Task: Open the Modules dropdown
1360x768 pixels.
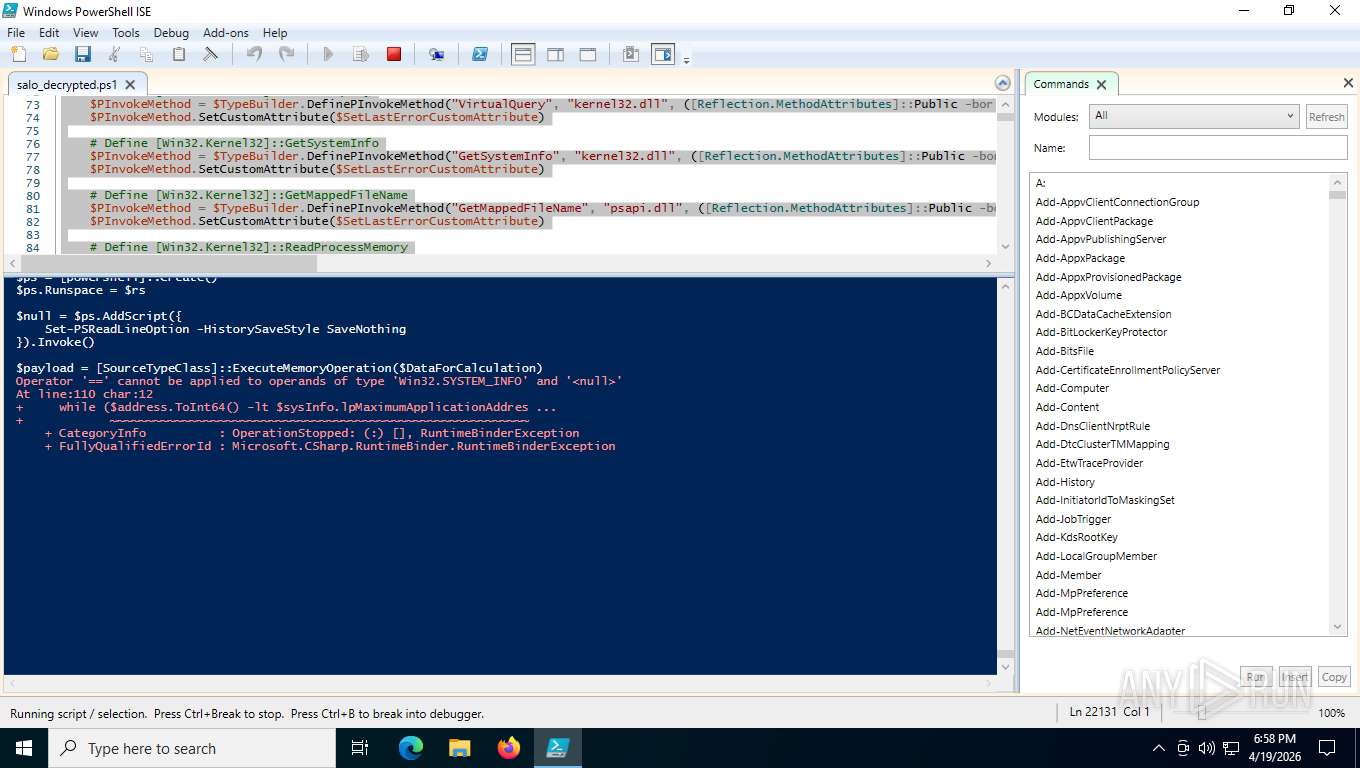Action: click(x=1194, y=116)
